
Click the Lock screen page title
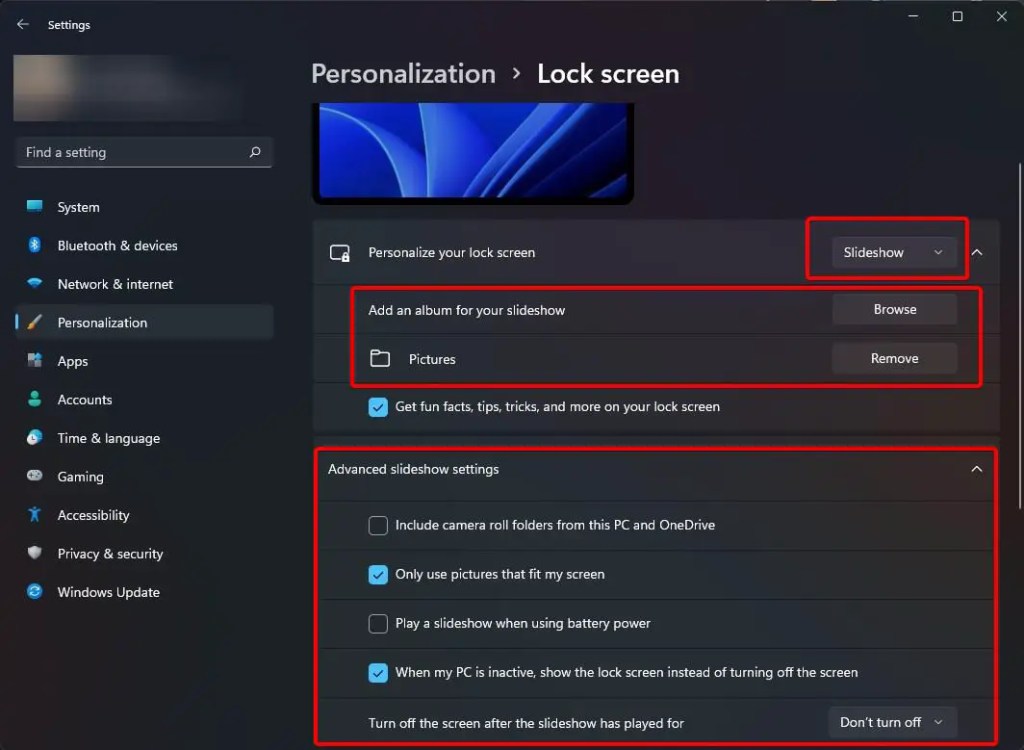coord(608,74)
